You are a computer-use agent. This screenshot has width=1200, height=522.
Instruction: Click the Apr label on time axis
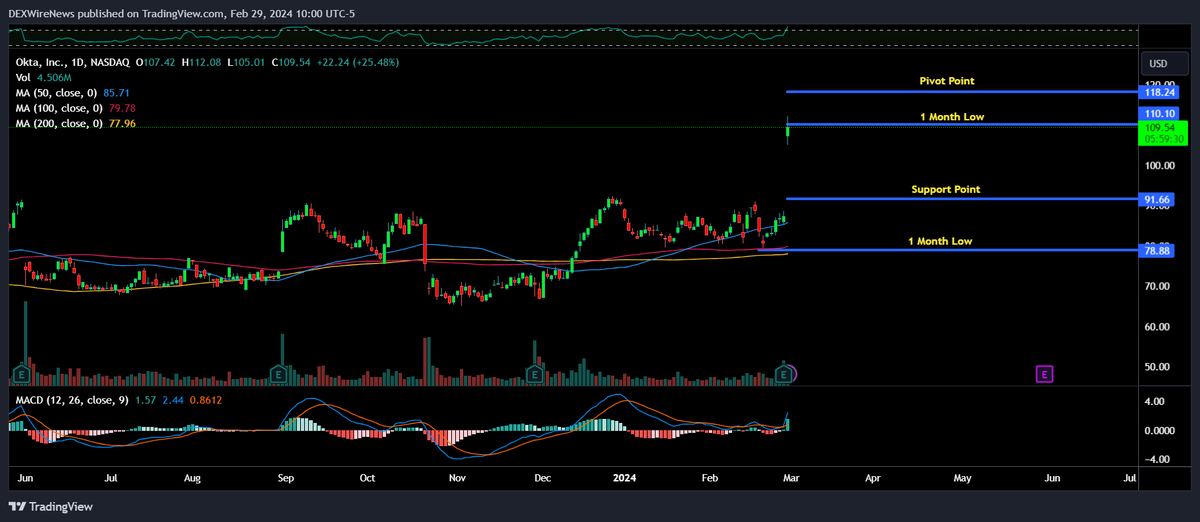[x=873, y=479]
